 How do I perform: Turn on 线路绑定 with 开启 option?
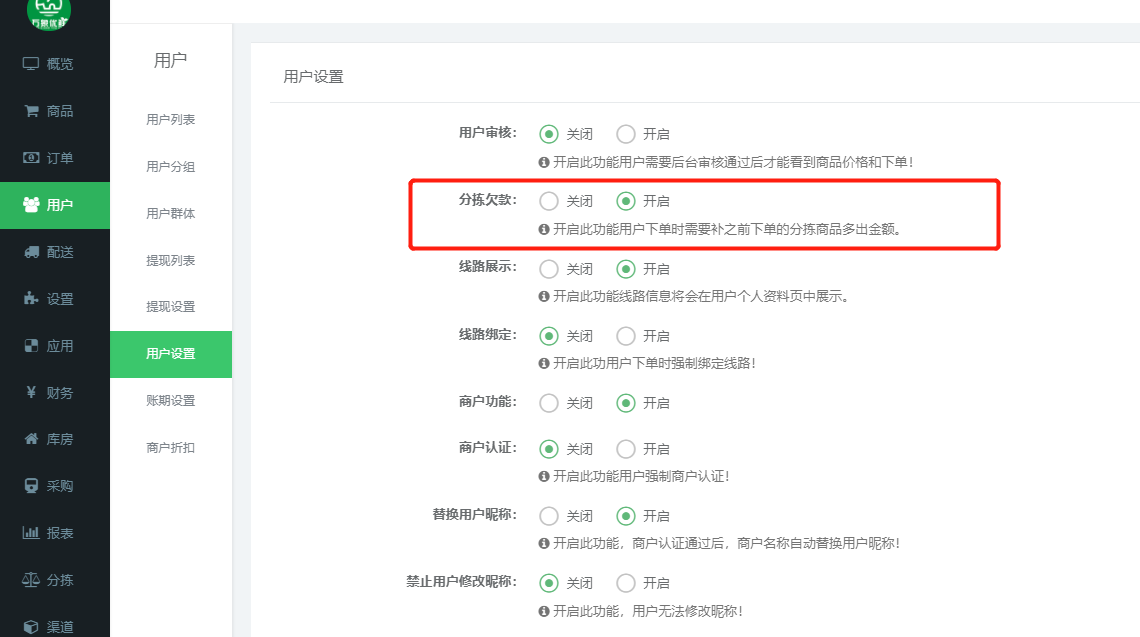[626, 336]
